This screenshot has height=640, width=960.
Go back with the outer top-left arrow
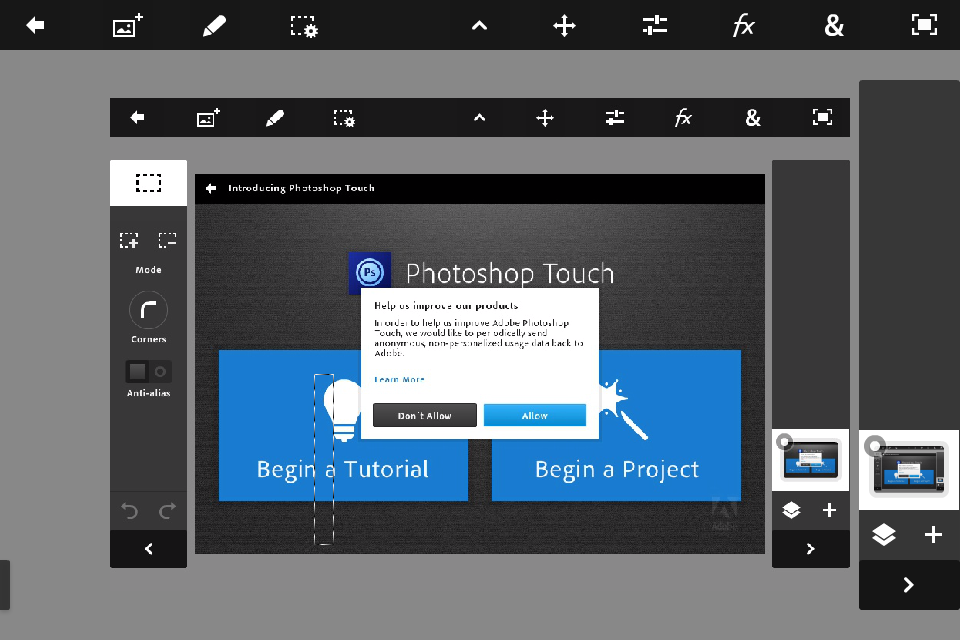click(x=36, y=25)
